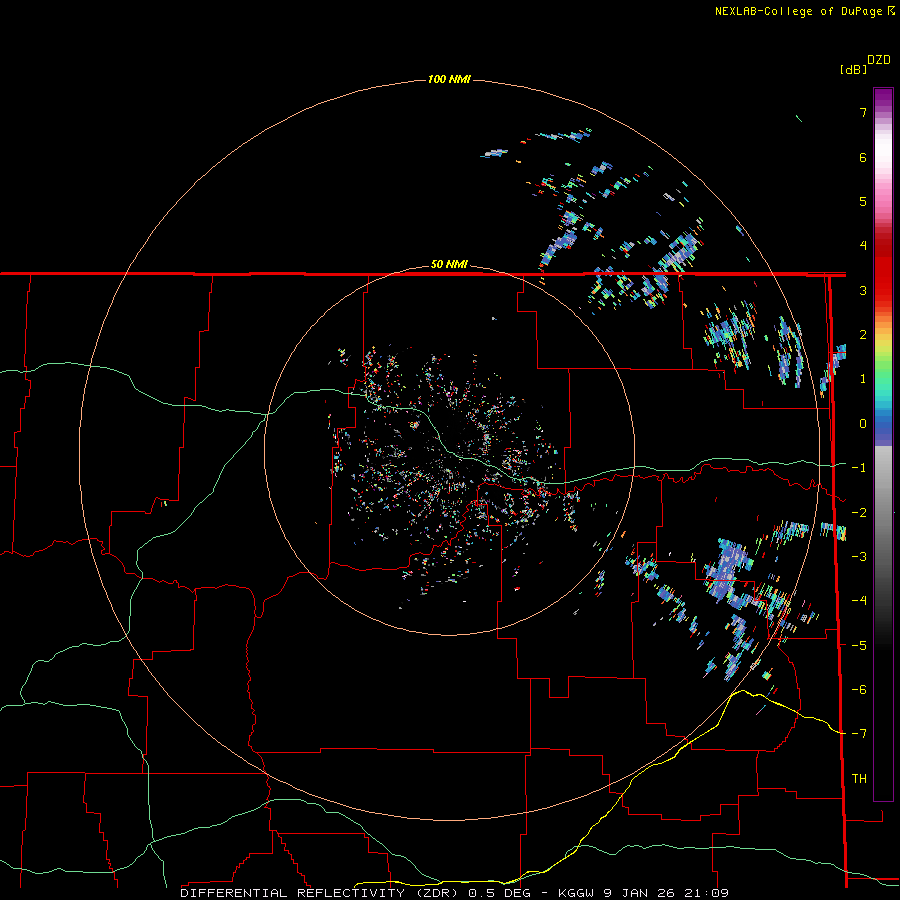Click the 6 value on color scale

863,157
